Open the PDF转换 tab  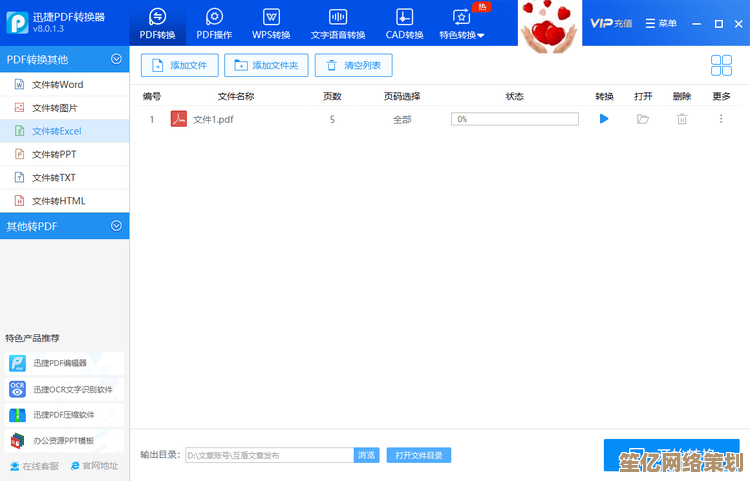pos(157,23)
